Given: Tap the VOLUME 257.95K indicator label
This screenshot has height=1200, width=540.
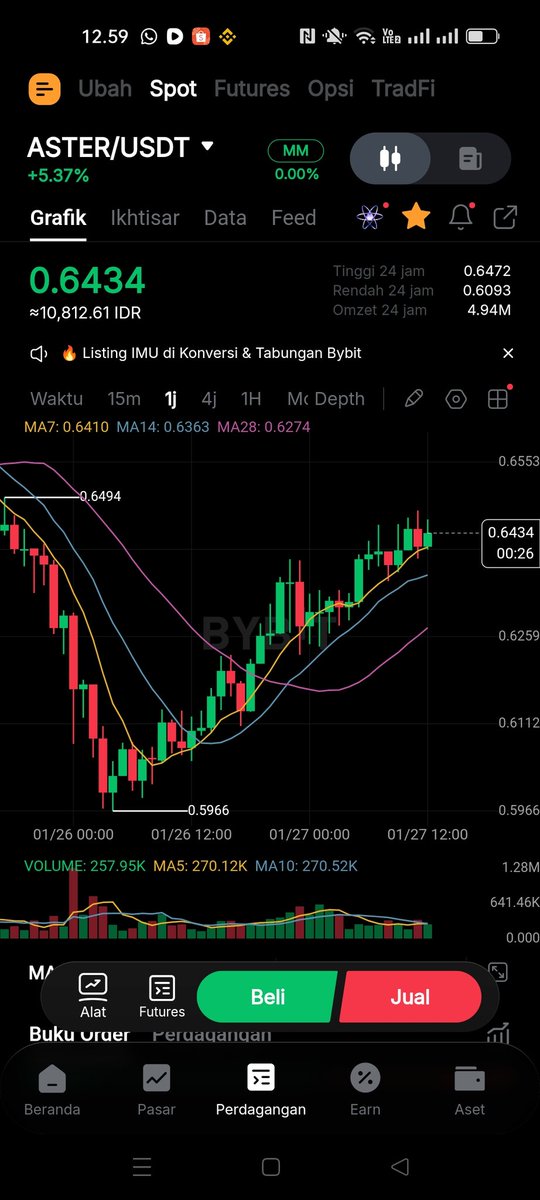Looking at the screenshot, I should [86, 866].
